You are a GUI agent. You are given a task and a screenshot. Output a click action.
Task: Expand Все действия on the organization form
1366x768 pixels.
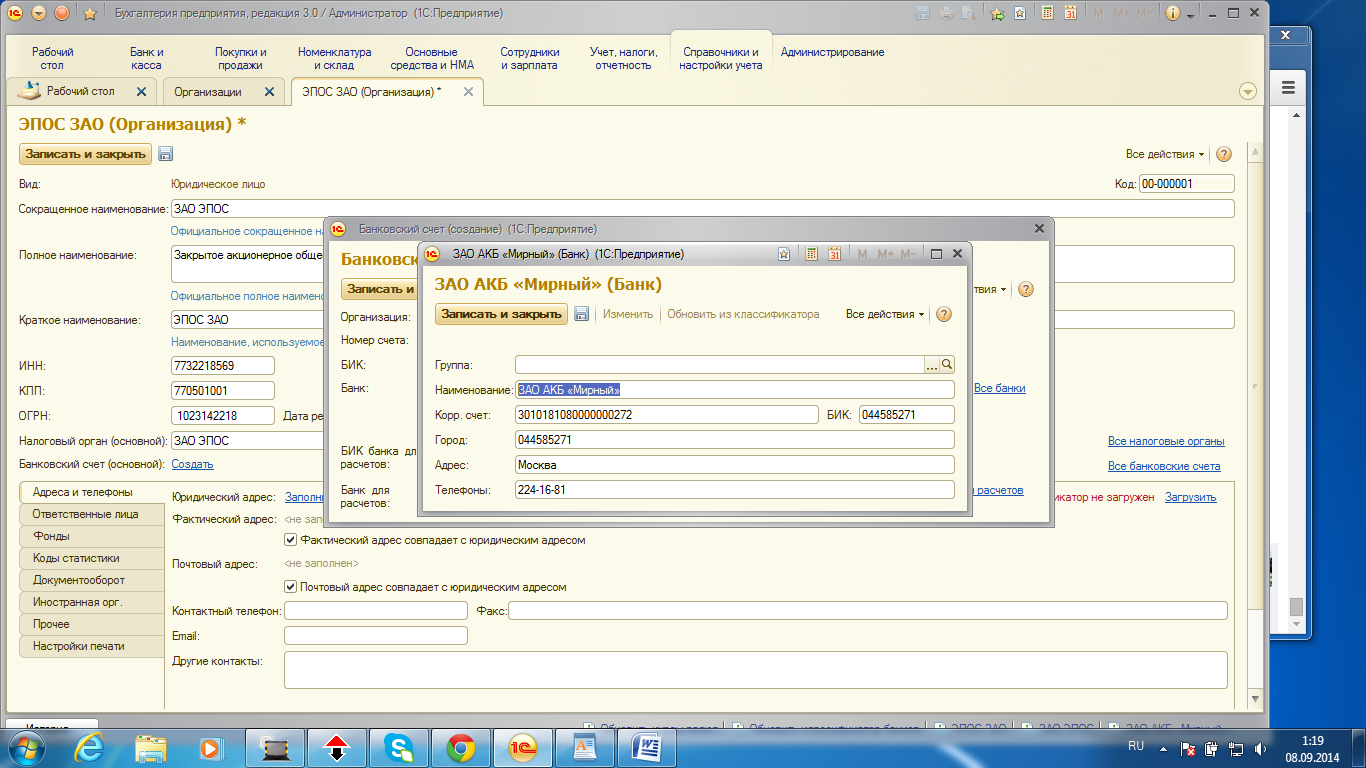click(1165, 154)
